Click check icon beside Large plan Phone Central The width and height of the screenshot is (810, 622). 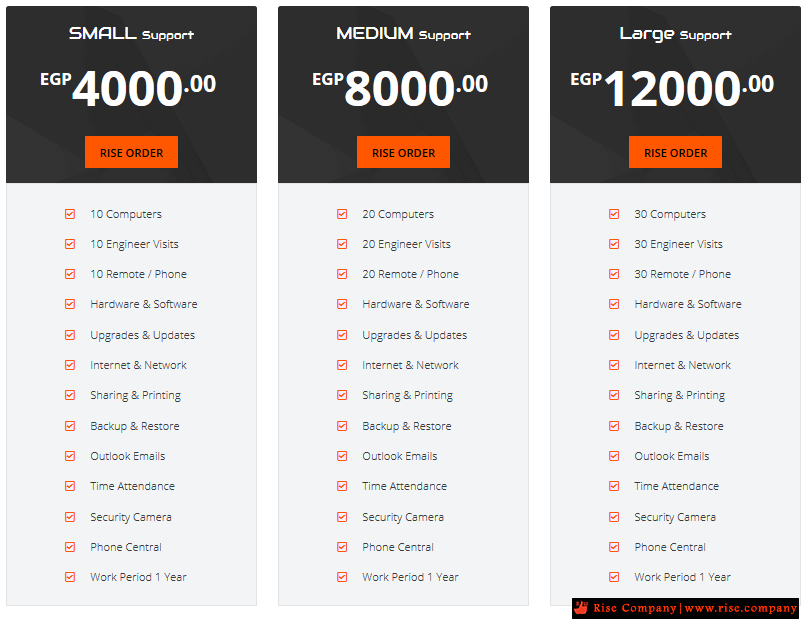click(614, 547)
